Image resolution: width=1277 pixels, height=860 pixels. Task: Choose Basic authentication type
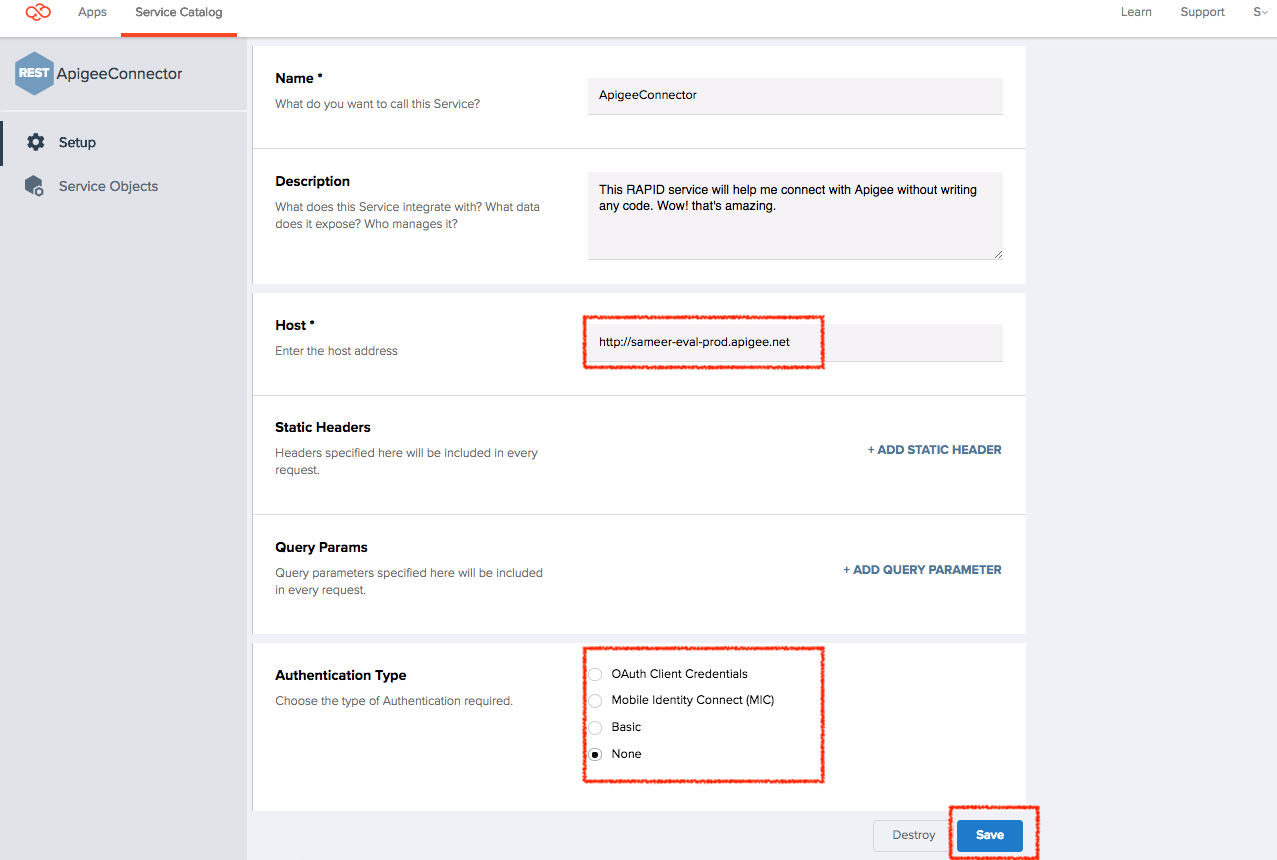click(596, 727)
